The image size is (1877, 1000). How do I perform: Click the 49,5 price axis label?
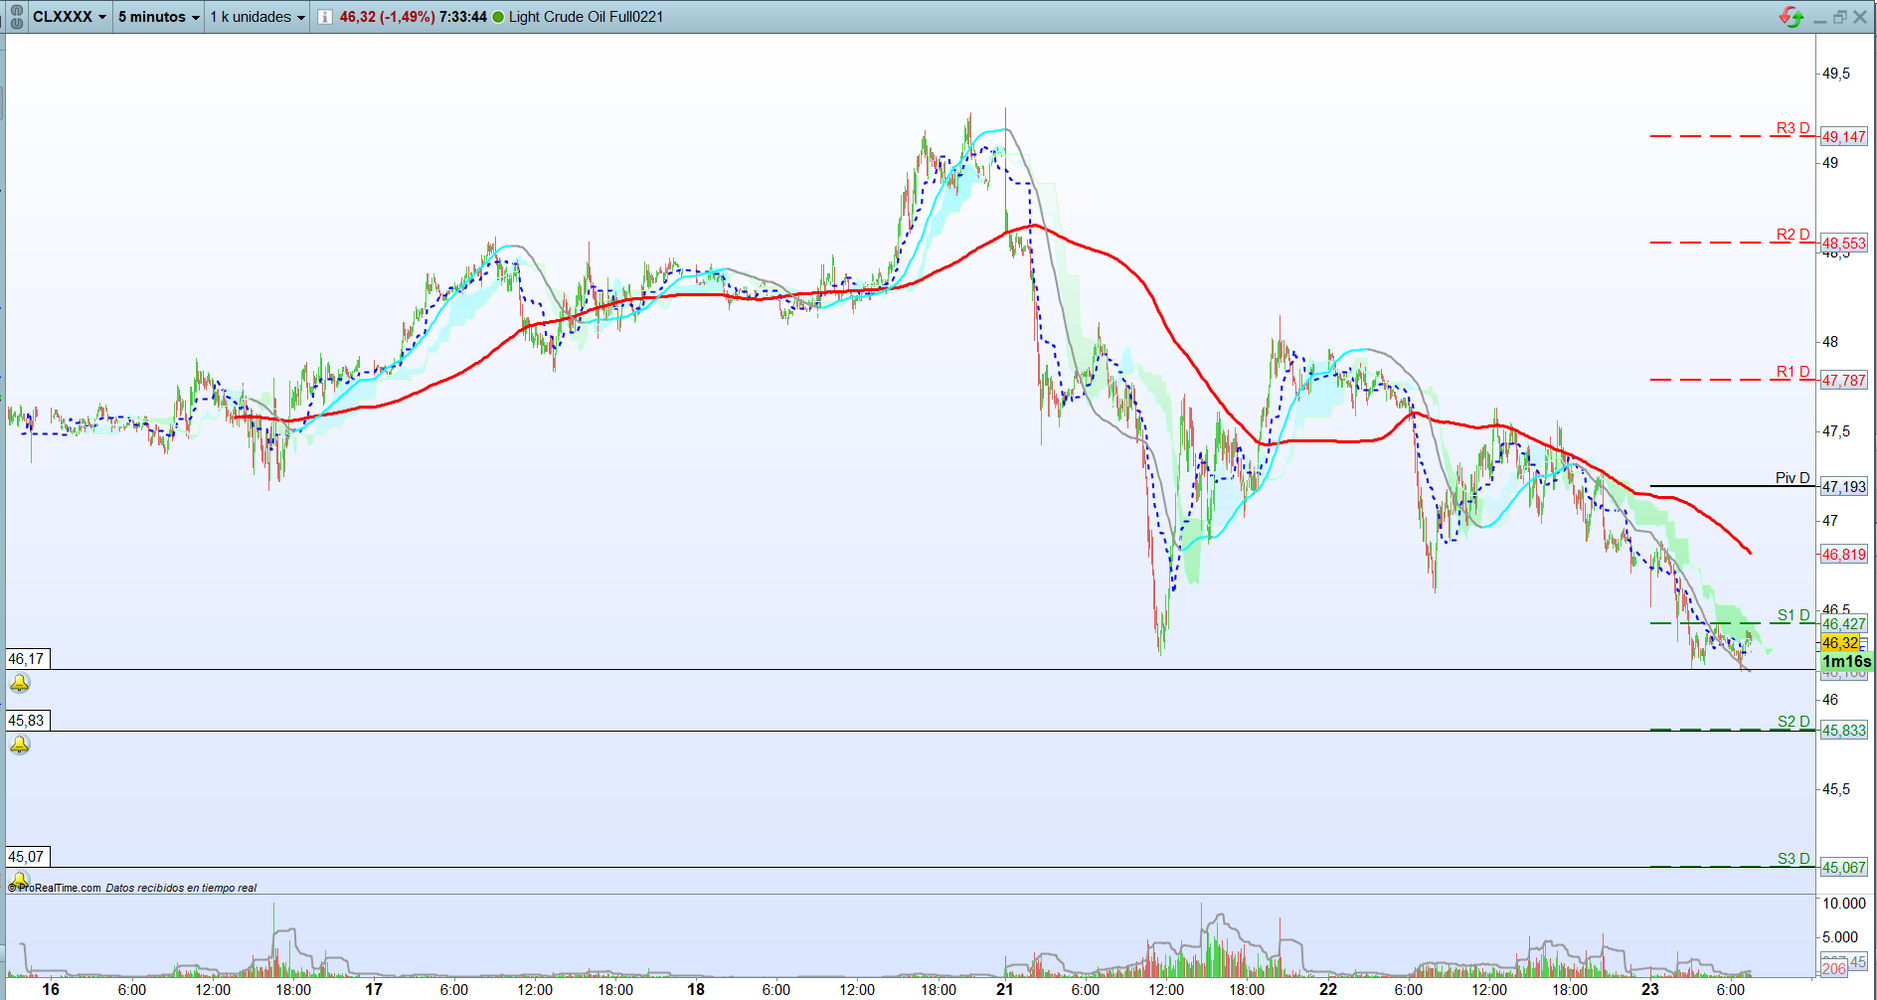point(1836,74)
